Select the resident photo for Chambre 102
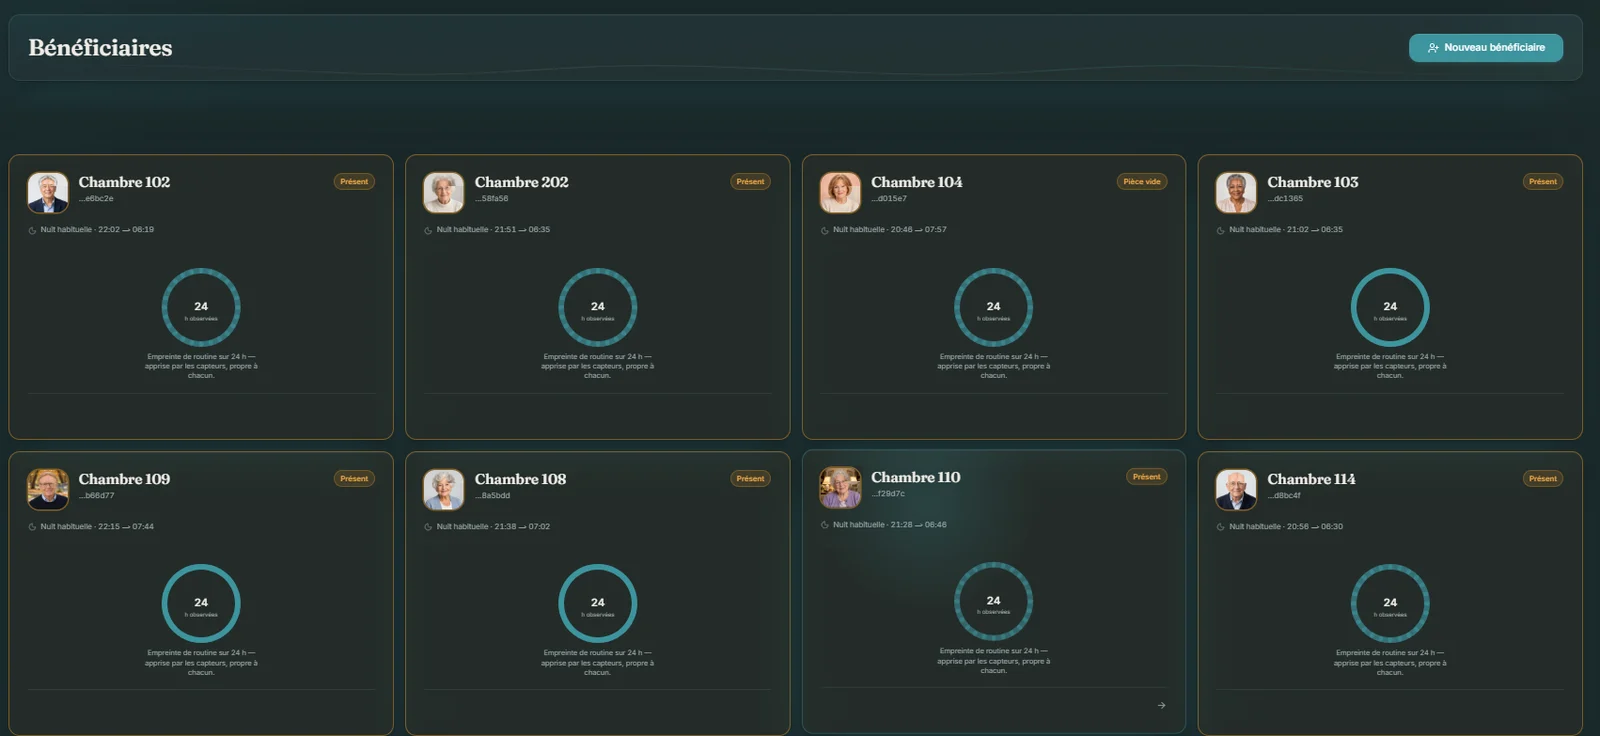 (x=48, y=192)
